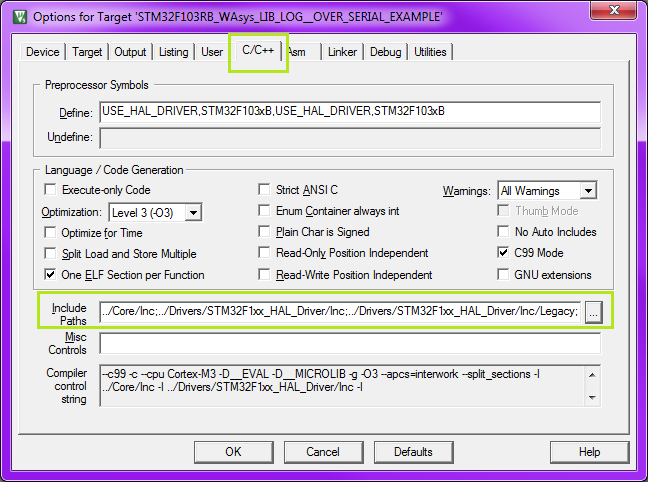The width and height of the screenshot is (648, 482).
Task: Toggle Optimize for Time checkbox
Action: click(50, 233)
